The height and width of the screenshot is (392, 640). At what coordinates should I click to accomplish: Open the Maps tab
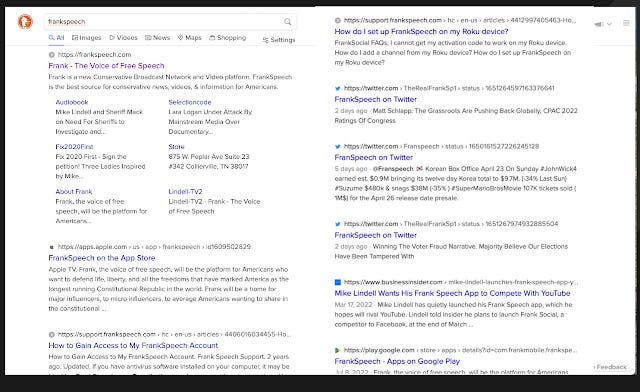tap(190, 38)
